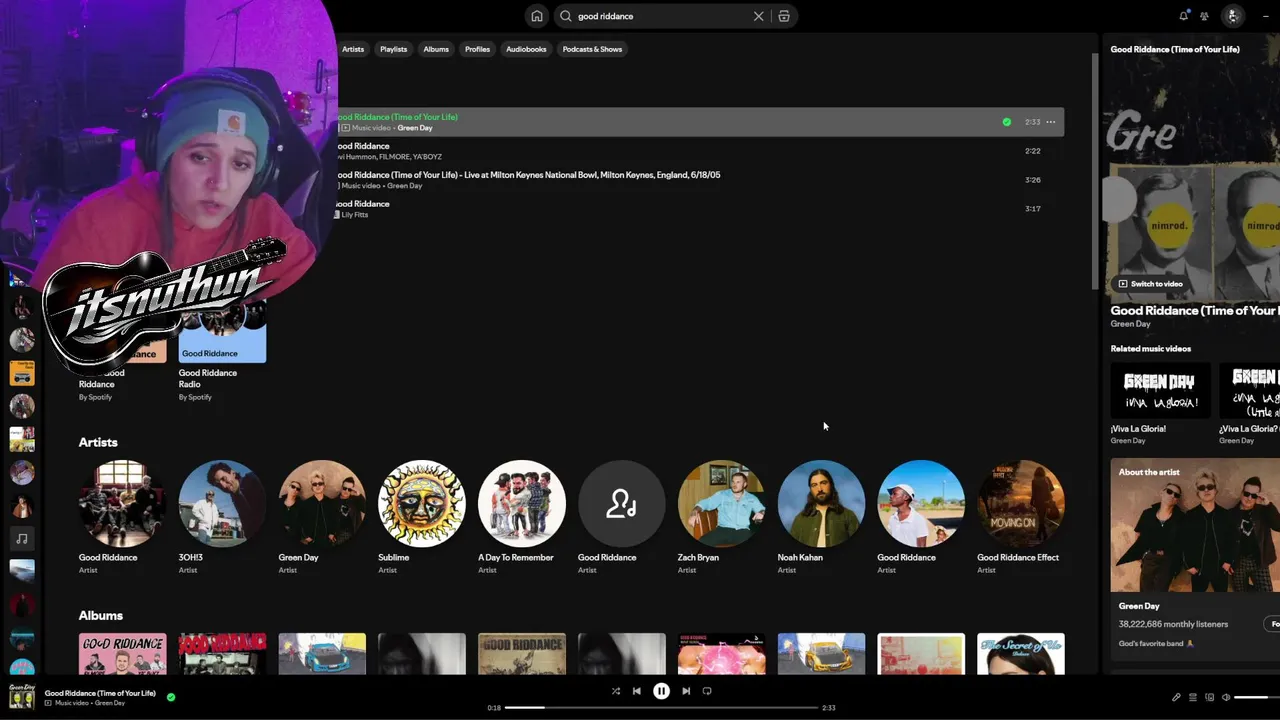Filter results by the Playlists tab
Screen dimensions: 1280x720
tap(394, 49)
